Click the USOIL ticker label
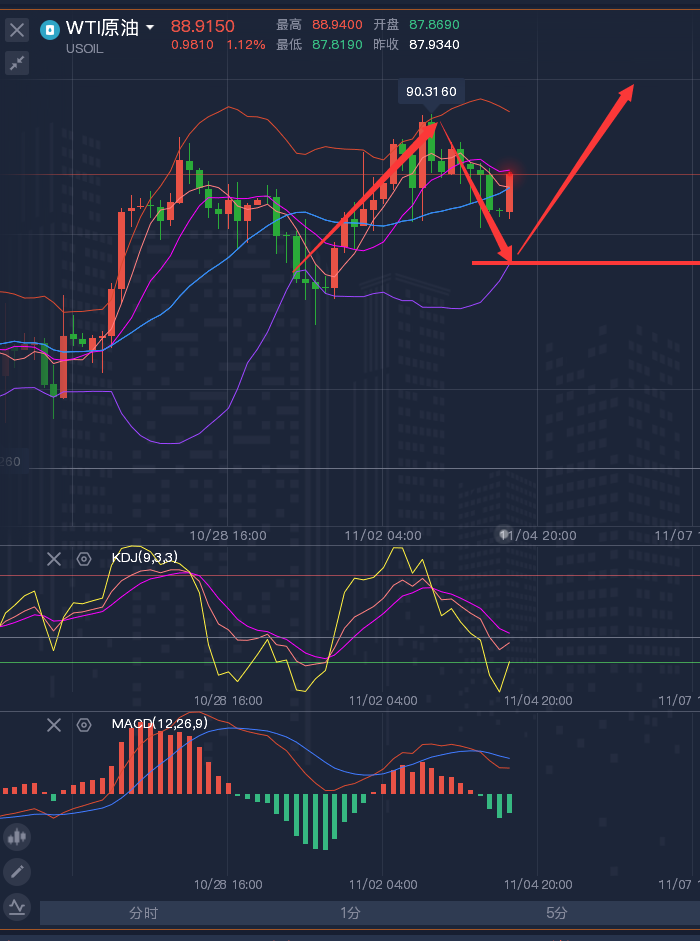 coord(85,49)
